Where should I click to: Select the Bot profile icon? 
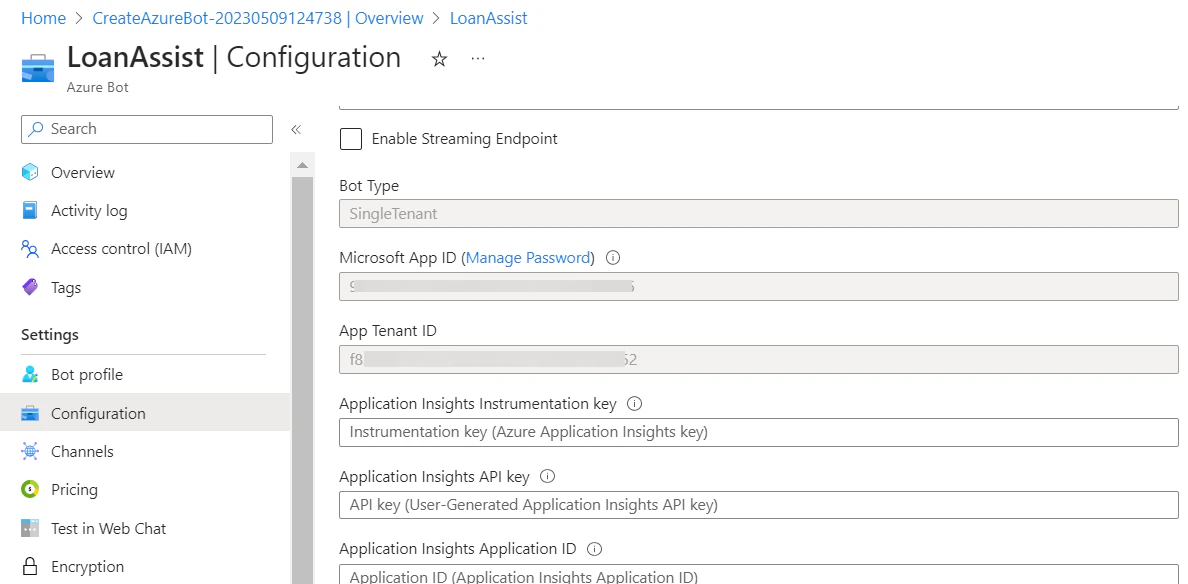click(x=31, y=374)
